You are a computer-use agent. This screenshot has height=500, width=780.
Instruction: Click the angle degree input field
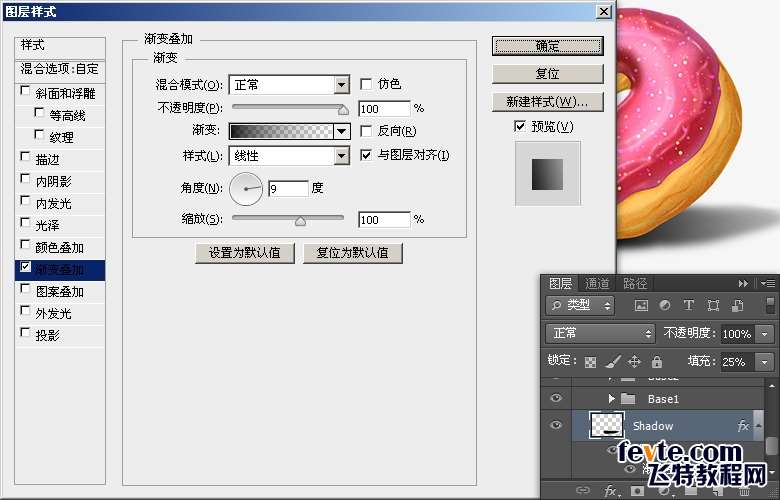click(x=289, y=189)
